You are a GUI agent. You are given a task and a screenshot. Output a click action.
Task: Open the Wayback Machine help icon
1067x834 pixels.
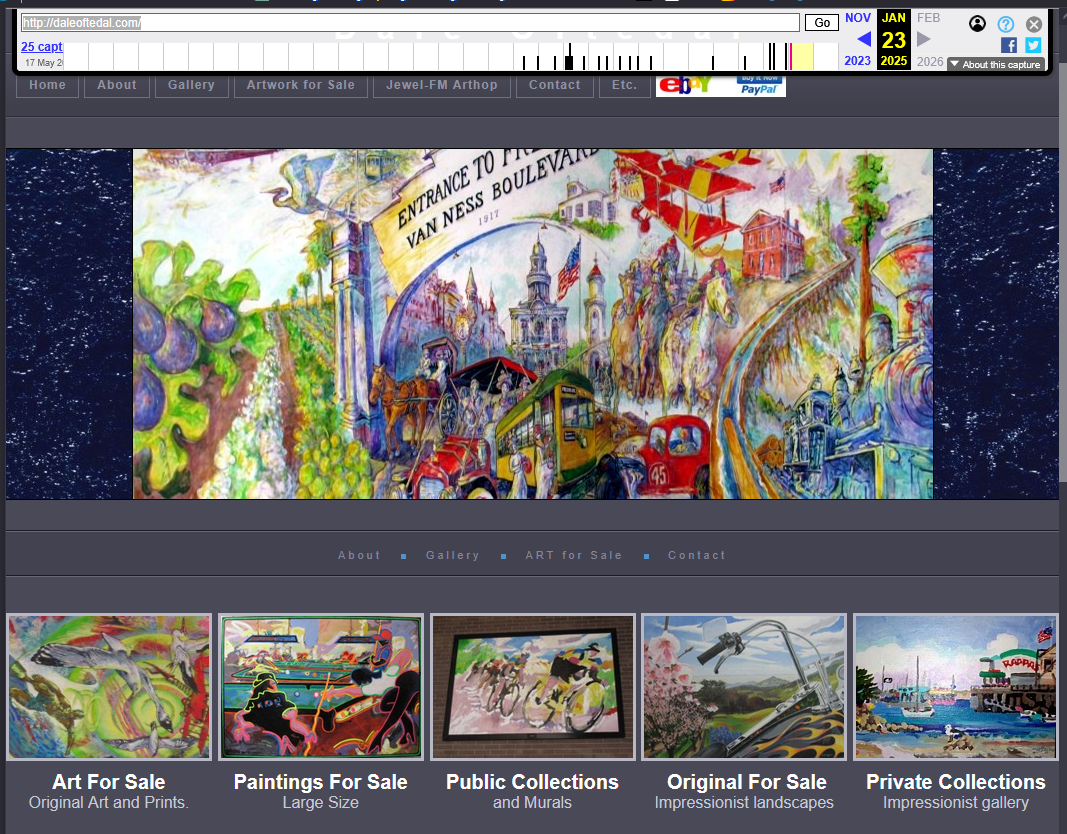(1006, 24)
